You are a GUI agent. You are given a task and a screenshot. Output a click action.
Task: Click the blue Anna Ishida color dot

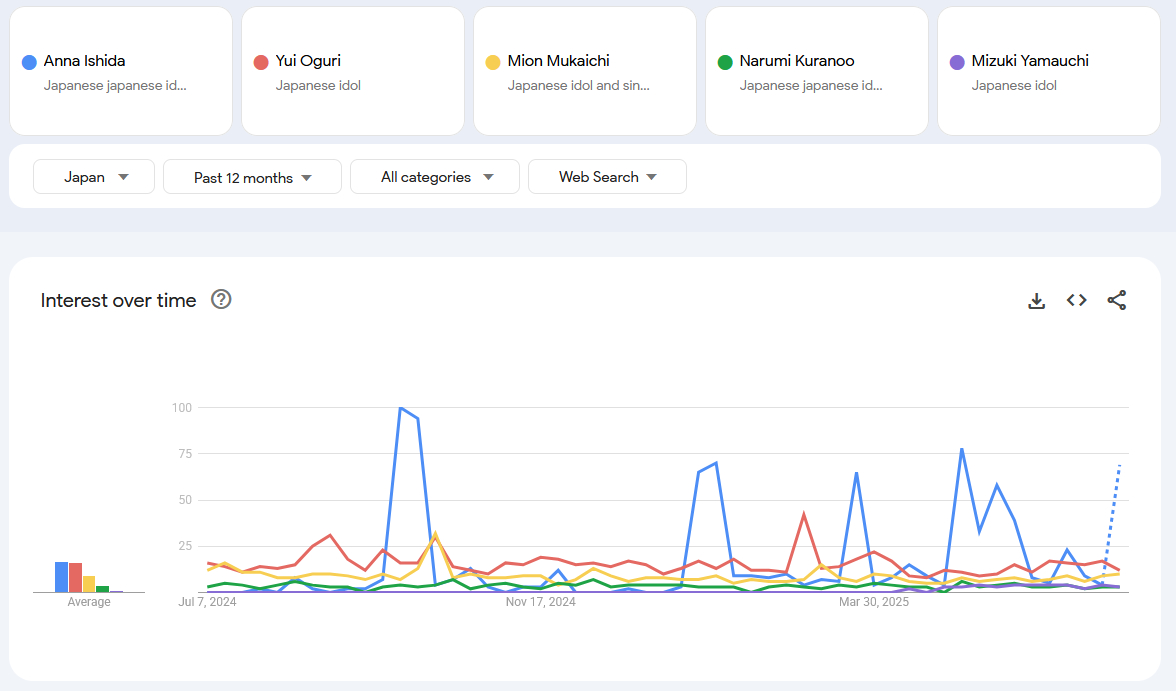pyautogui.click(x=29, y=62)
